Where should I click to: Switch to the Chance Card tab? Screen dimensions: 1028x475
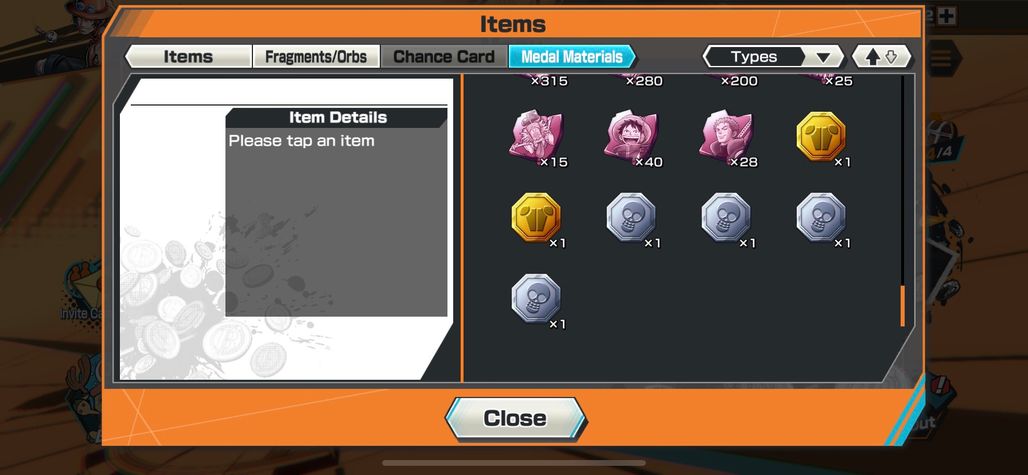click(444, 57)
